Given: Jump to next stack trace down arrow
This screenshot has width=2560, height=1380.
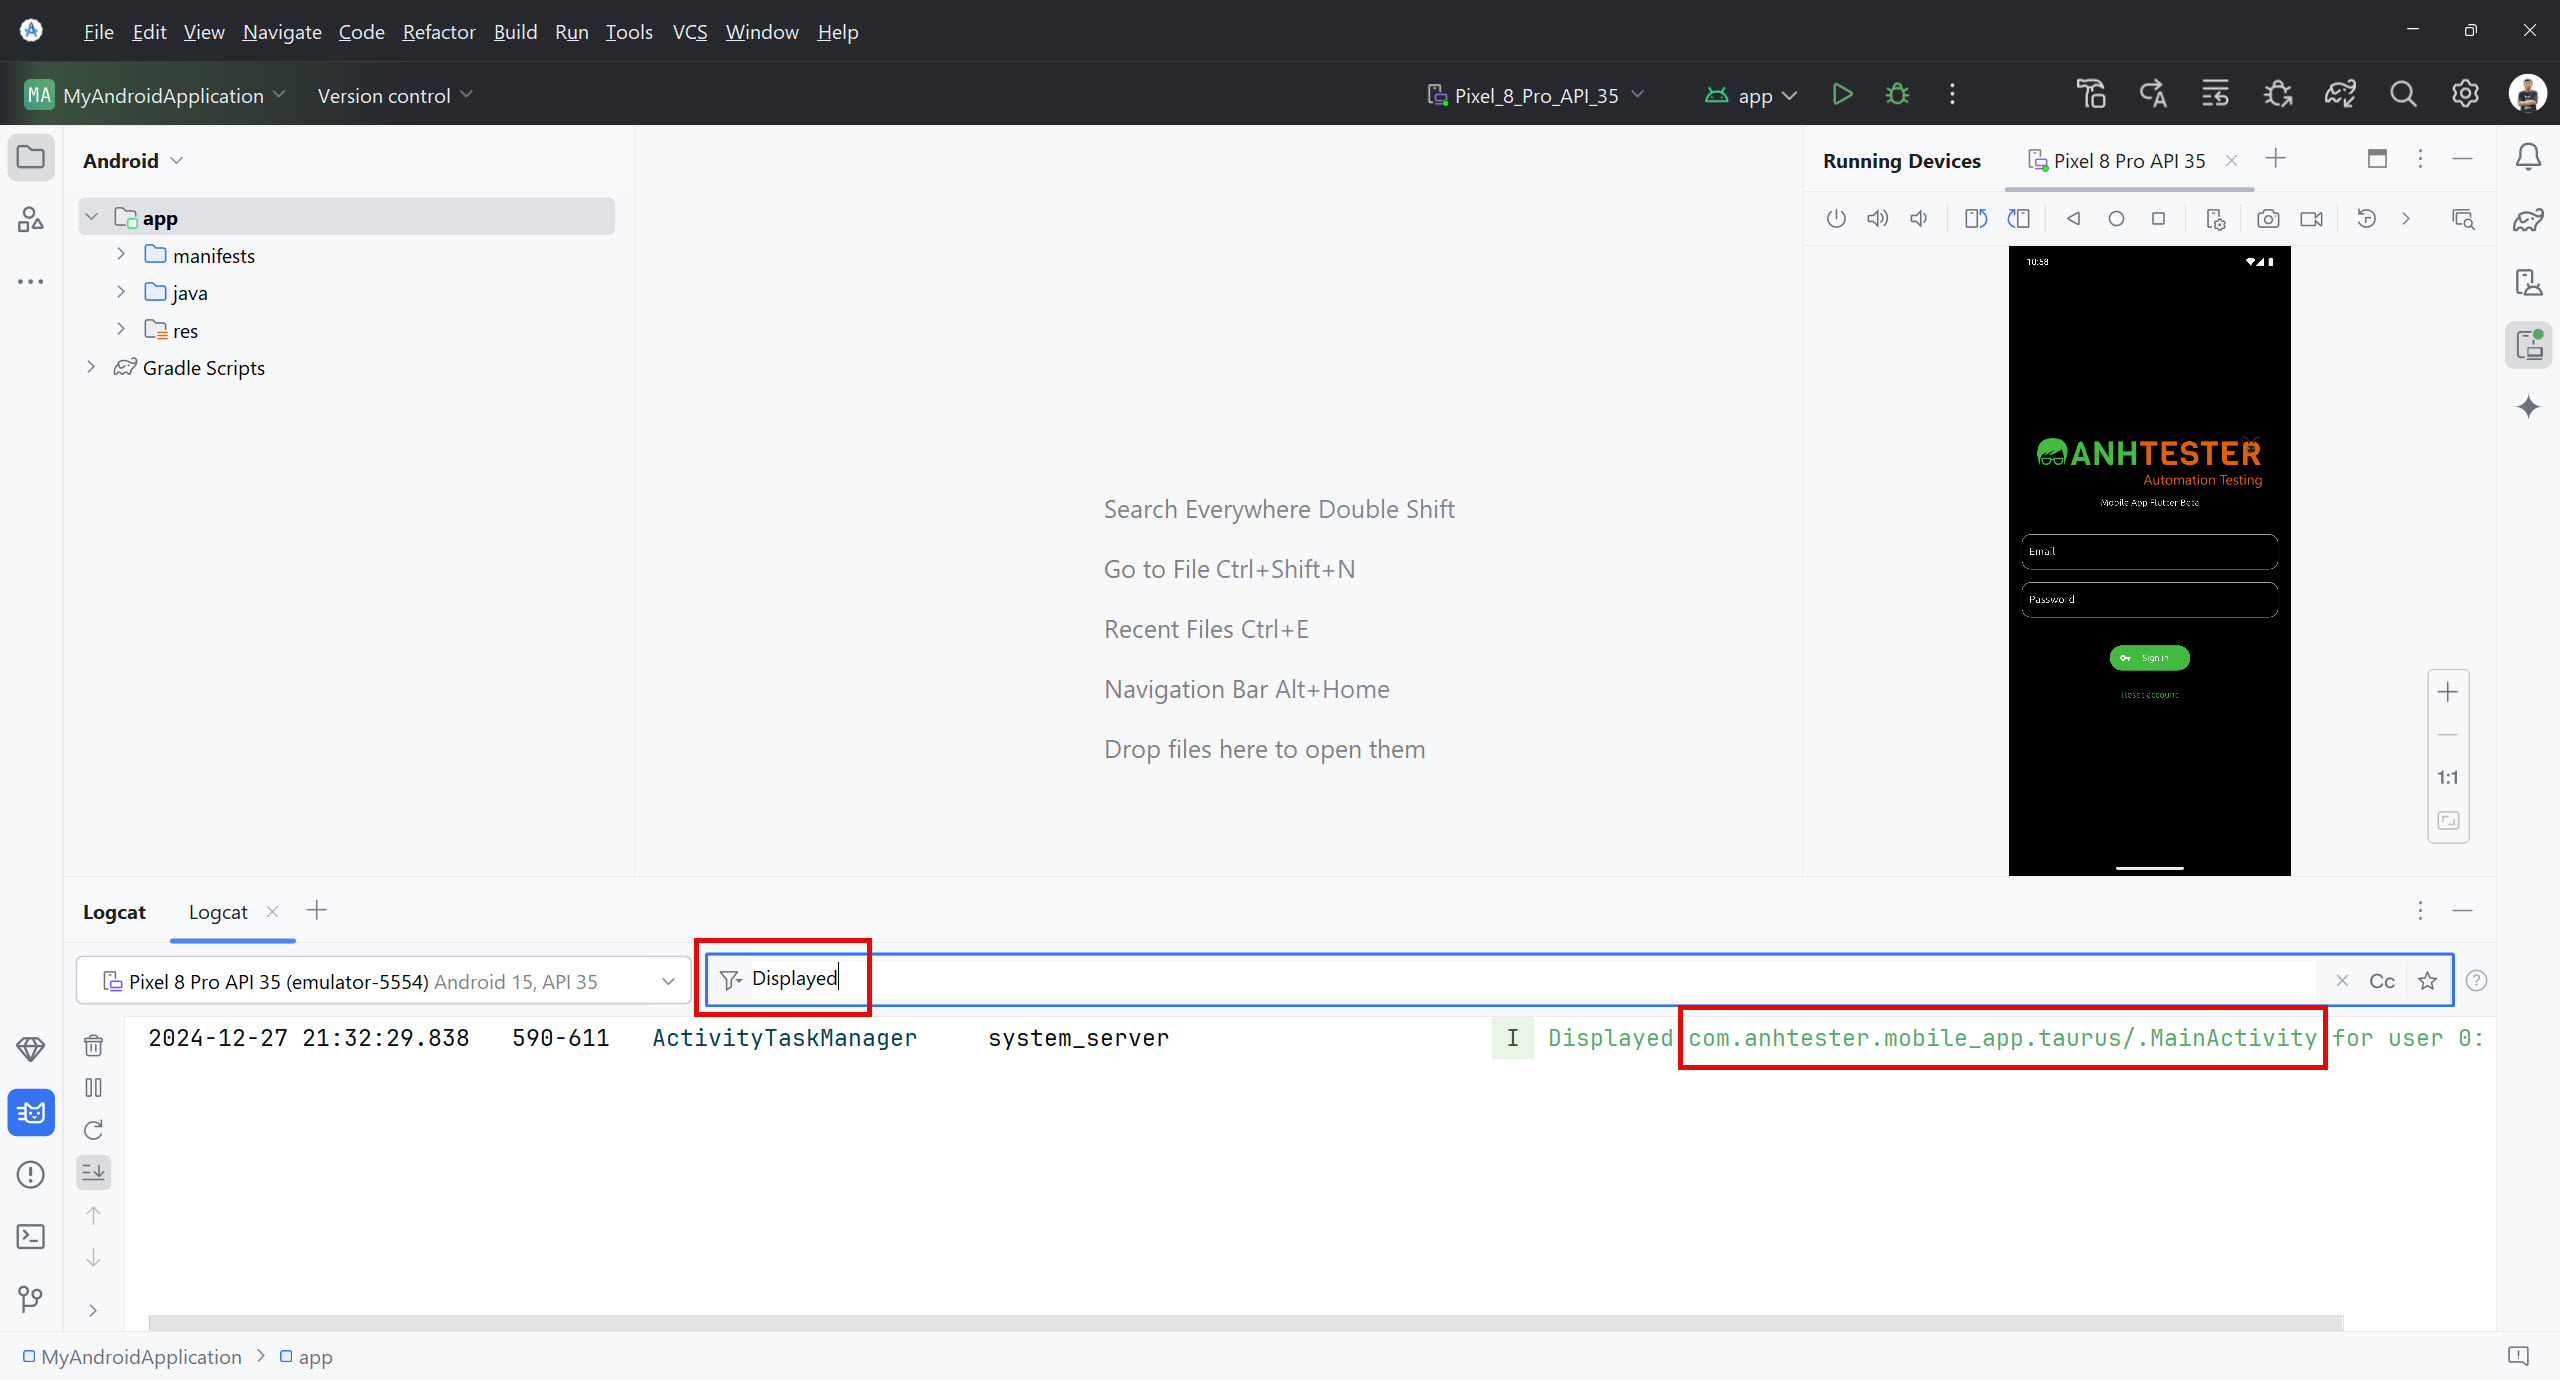Looking at the screenshot, I should (94, 1258).
